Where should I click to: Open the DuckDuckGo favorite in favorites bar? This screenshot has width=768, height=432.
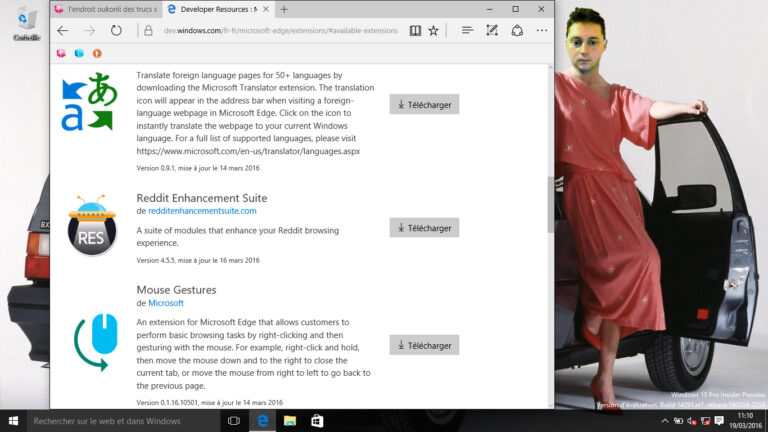click(x=97, y=53)
